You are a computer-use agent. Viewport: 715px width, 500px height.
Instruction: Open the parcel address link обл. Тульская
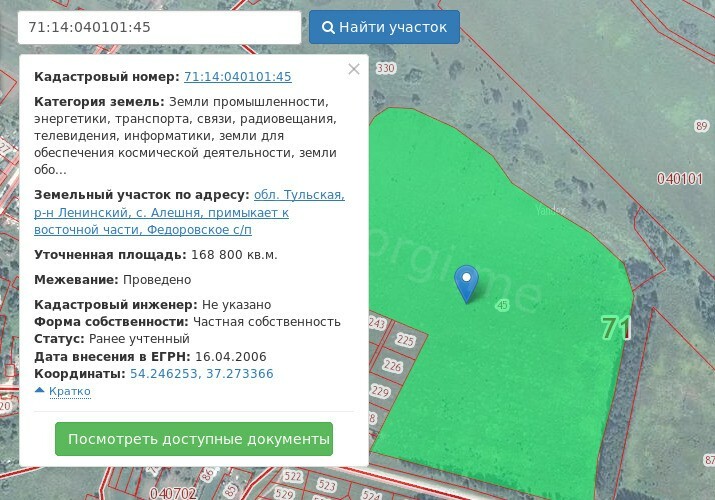(x=299, y=195)
